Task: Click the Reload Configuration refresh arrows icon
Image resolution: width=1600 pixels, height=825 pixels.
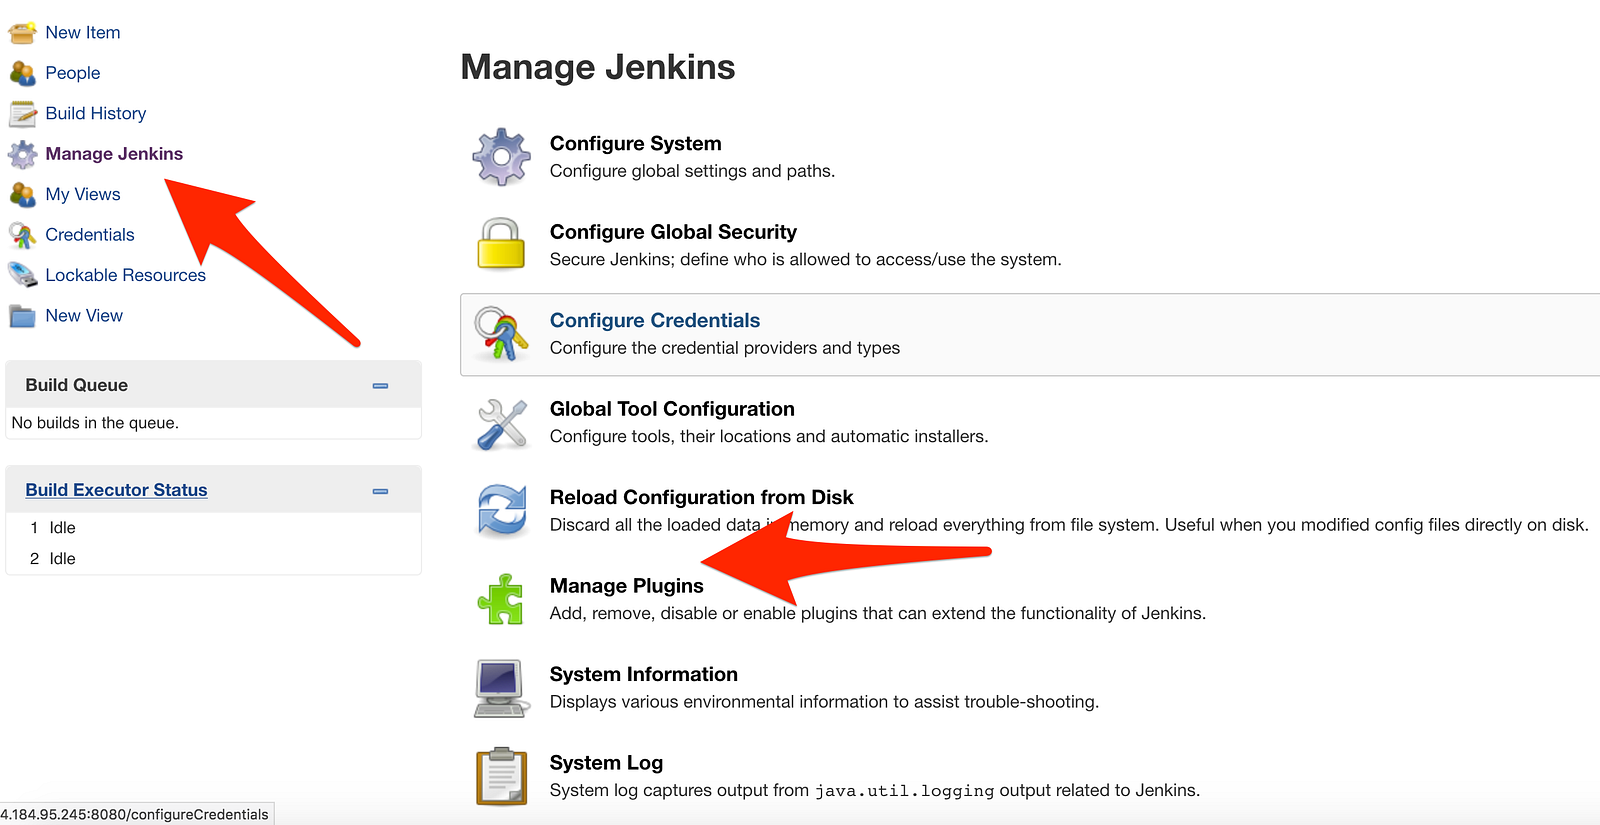Action: click(x=501, y=511)
